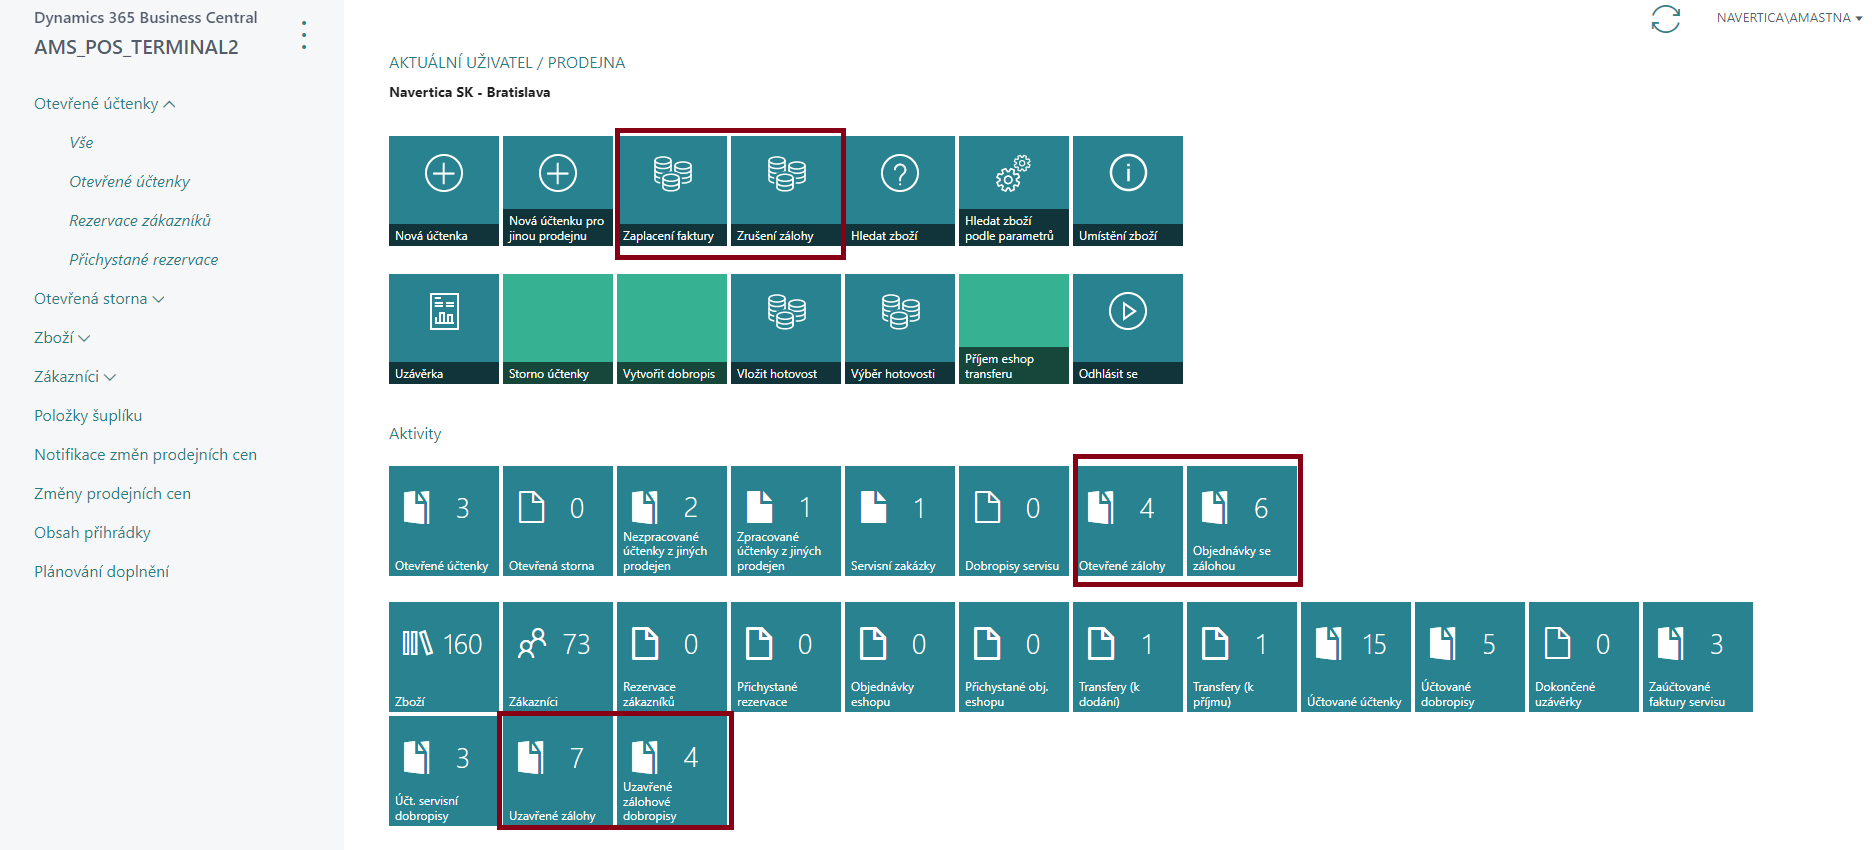Open the Servisní zakázky tile

click(x=900, y=521)
